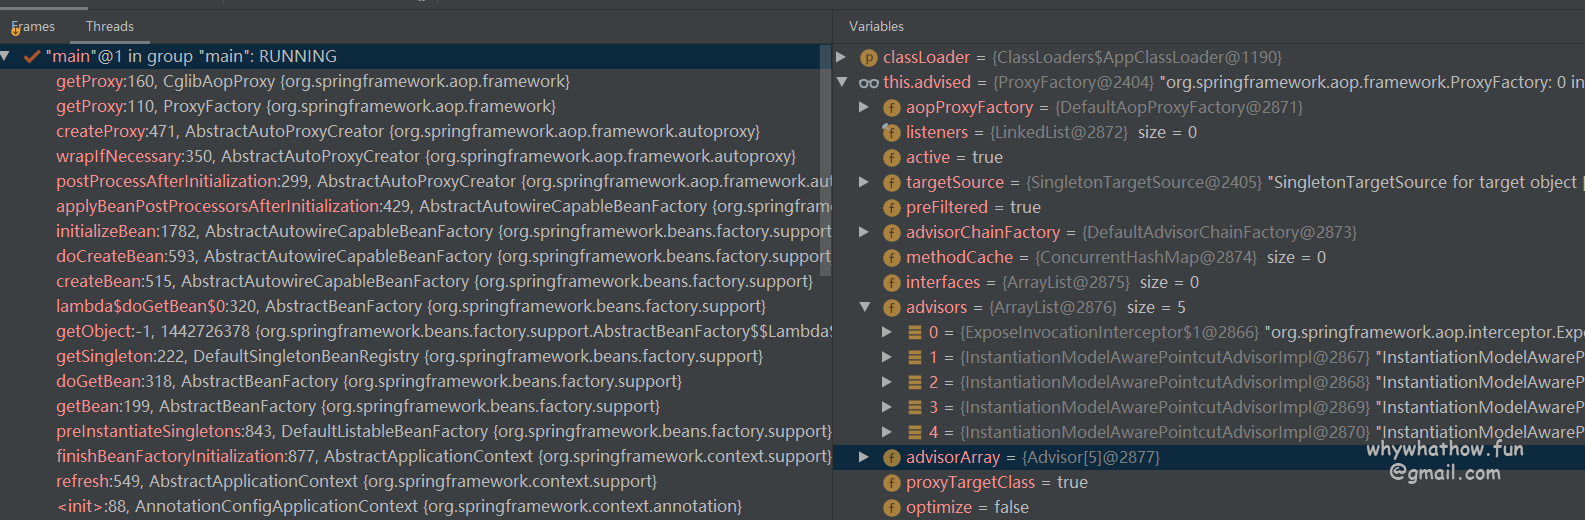Click the advisors index 0 array element icon
The image size is (1585, 520).
click(x=914, y=333)
